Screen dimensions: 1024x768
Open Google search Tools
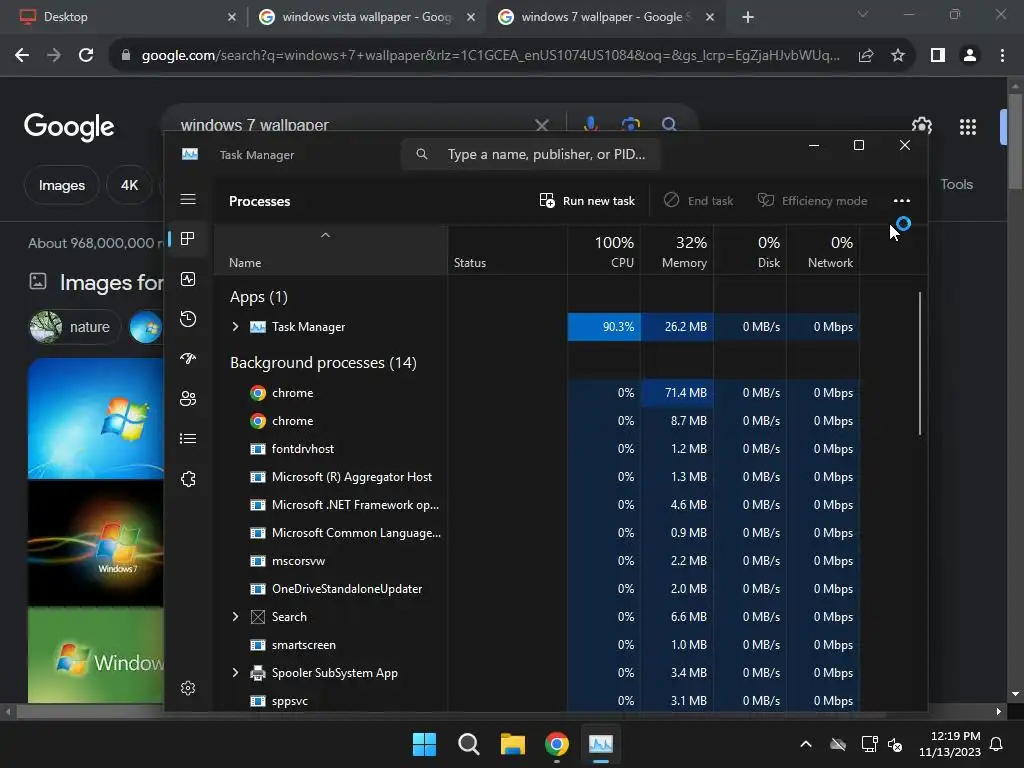pos(957,185)
